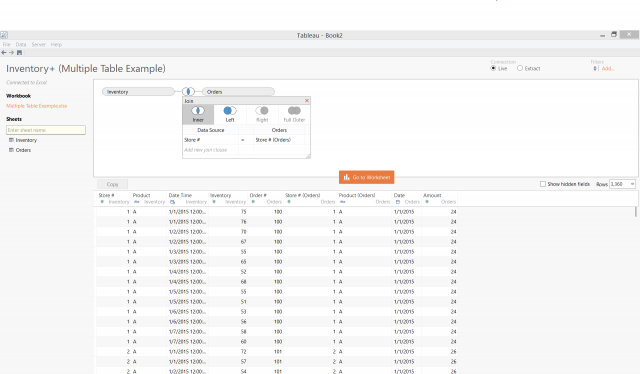Click the back arrow in toolbar
Image resolution: width=640 pixels, height=374 pixels.
(x=4, y=52)
